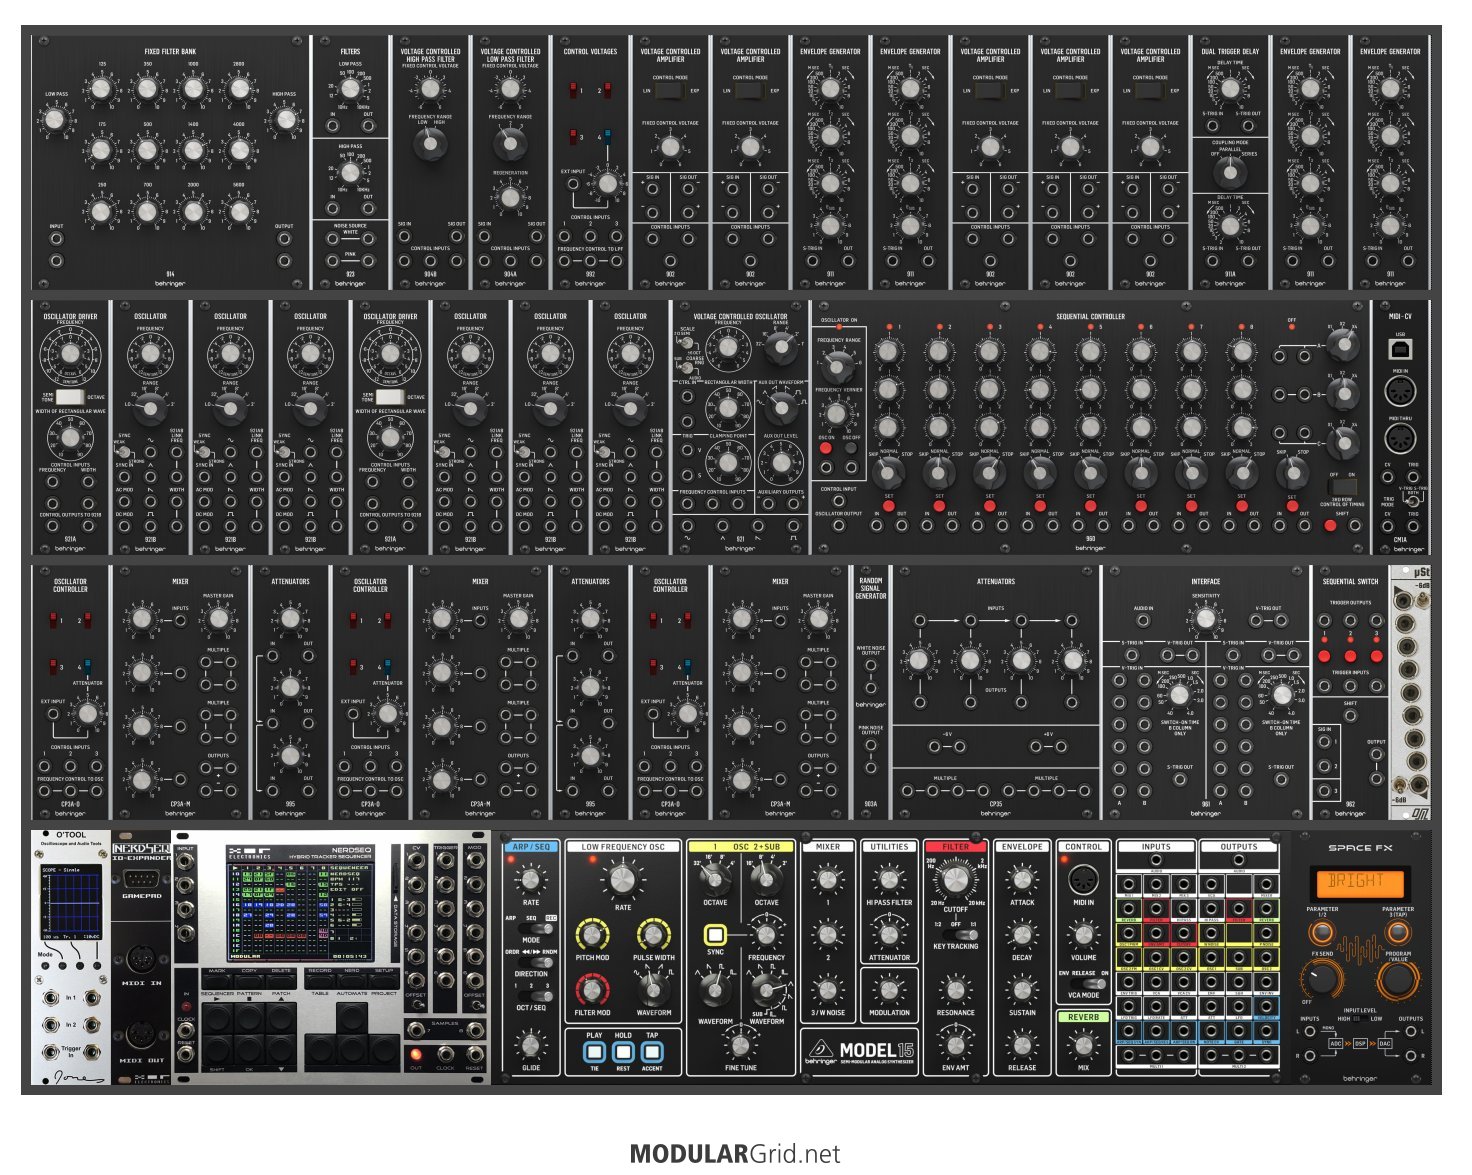1472x1175 pixels.
Task: Click the Model 15 envelope Attack knob
Action: (1021, 881)
